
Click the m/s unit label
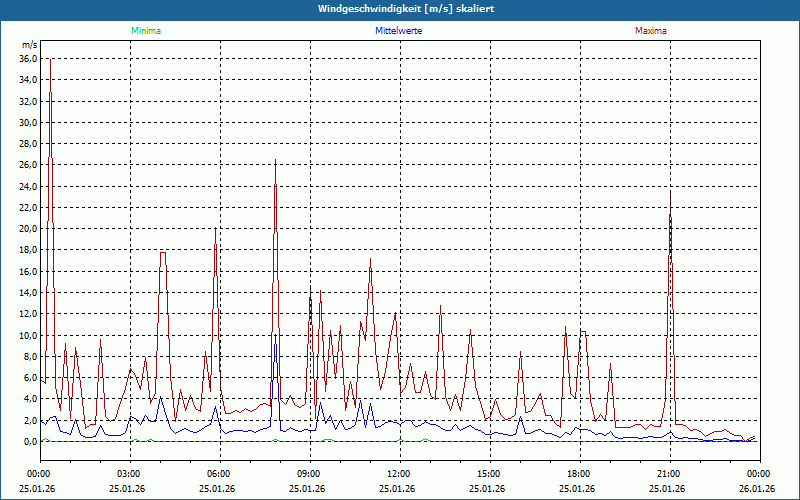pos(30,45)
